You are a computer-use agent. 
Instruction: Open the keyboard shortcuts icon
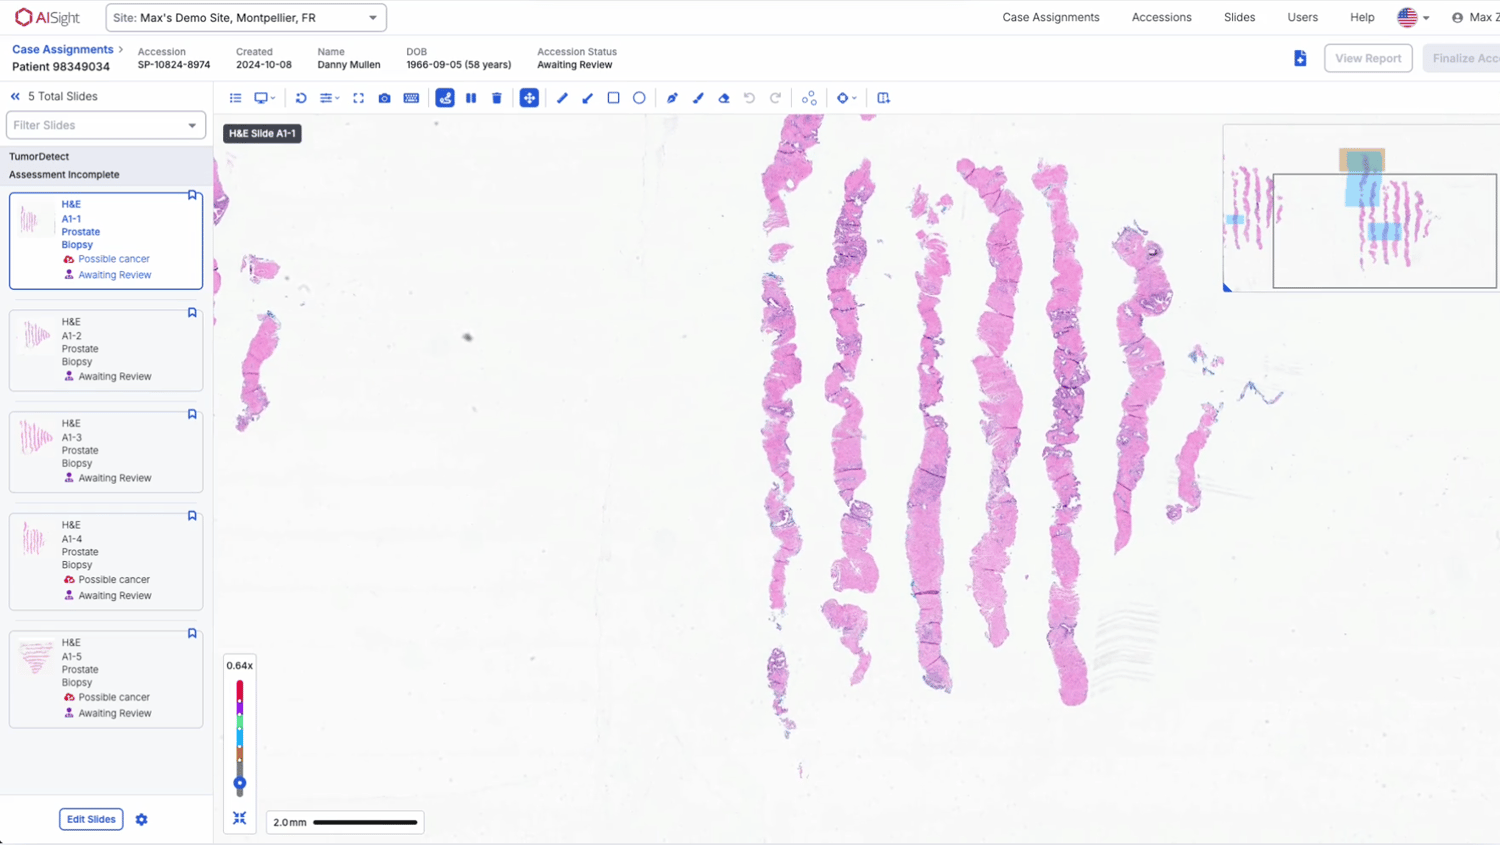pos(411,97)
